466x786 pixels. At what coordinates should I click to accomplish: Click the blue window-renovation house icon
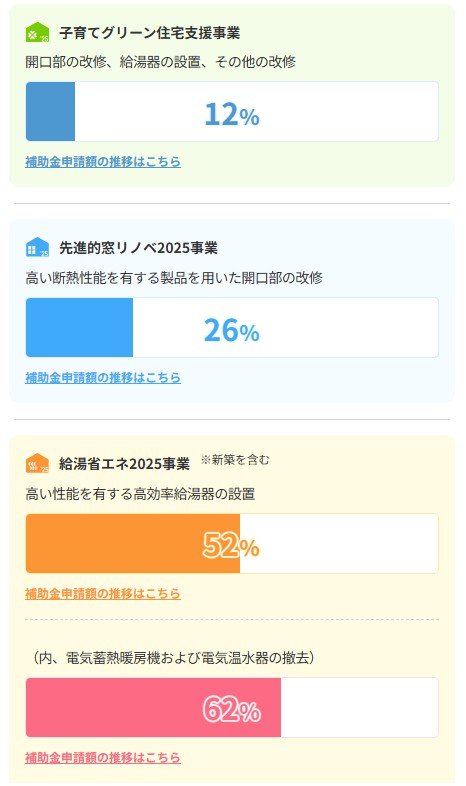[38, 248]
